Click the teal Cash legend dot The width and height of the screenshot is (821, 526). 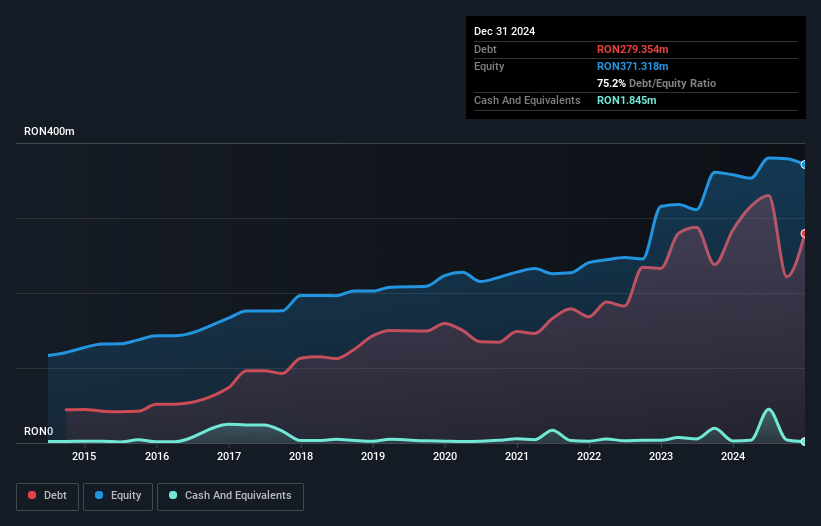coord(173,495)
